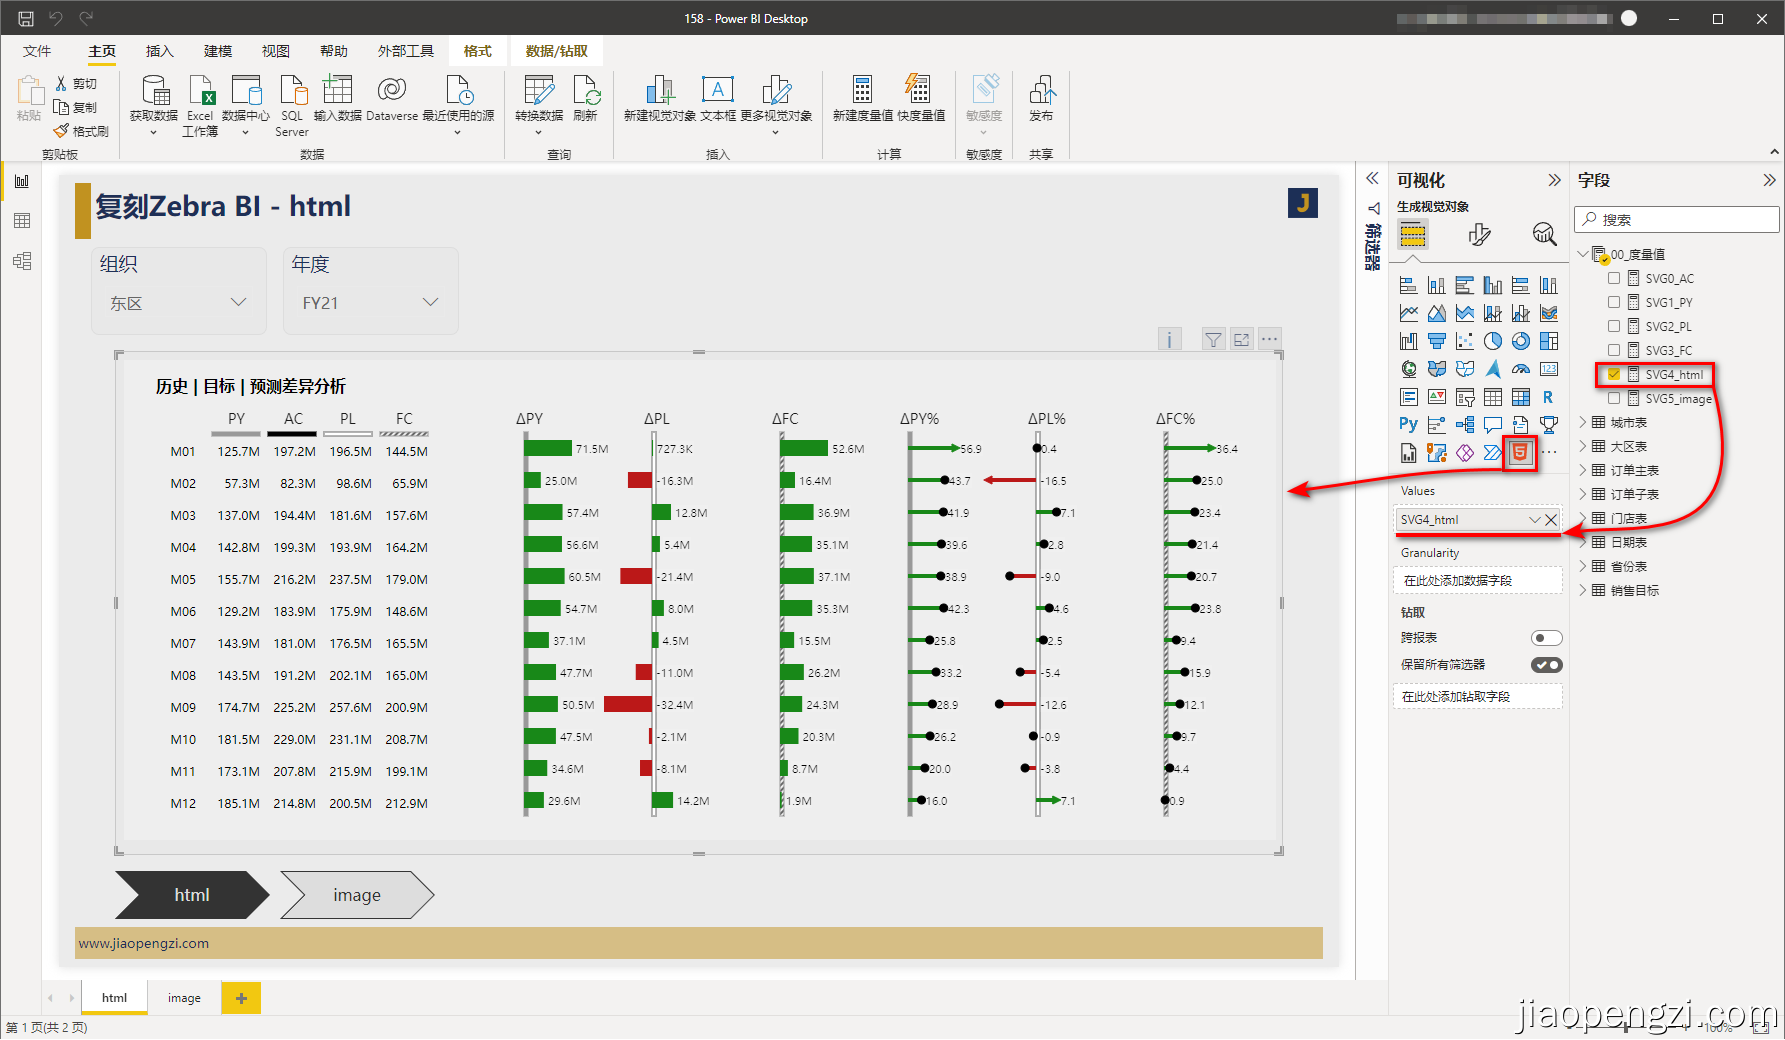The height and width of the screenshot is (1040, 1785).
Task: Switch to the 建模 ribbon tab
Action: 217,51
